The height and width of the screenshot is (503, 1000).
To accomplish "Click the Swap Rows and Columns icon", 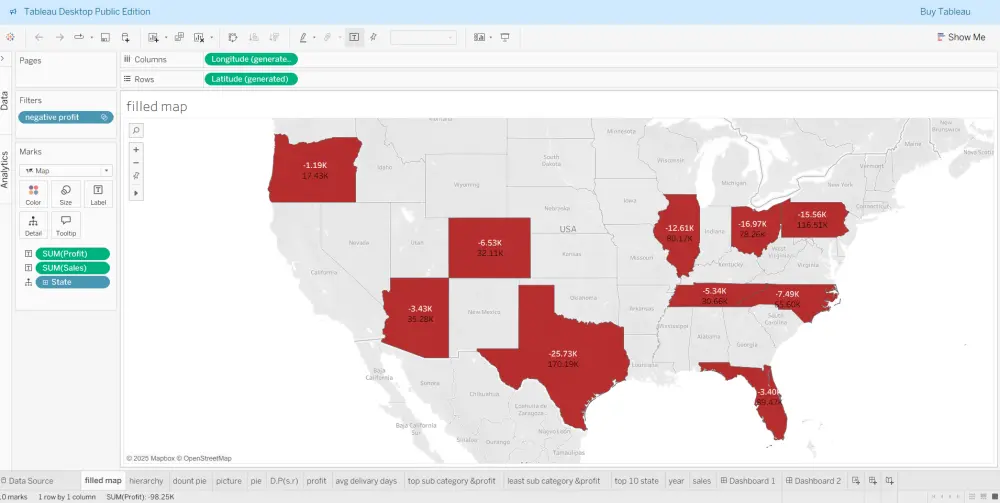I will [x=233, y=38].
